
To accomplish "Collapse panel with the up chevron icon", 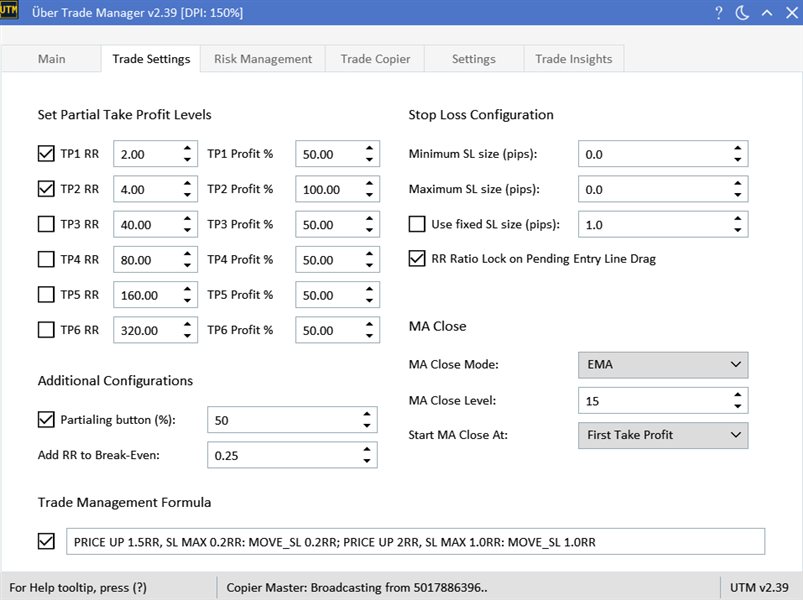I will point(766,13).
